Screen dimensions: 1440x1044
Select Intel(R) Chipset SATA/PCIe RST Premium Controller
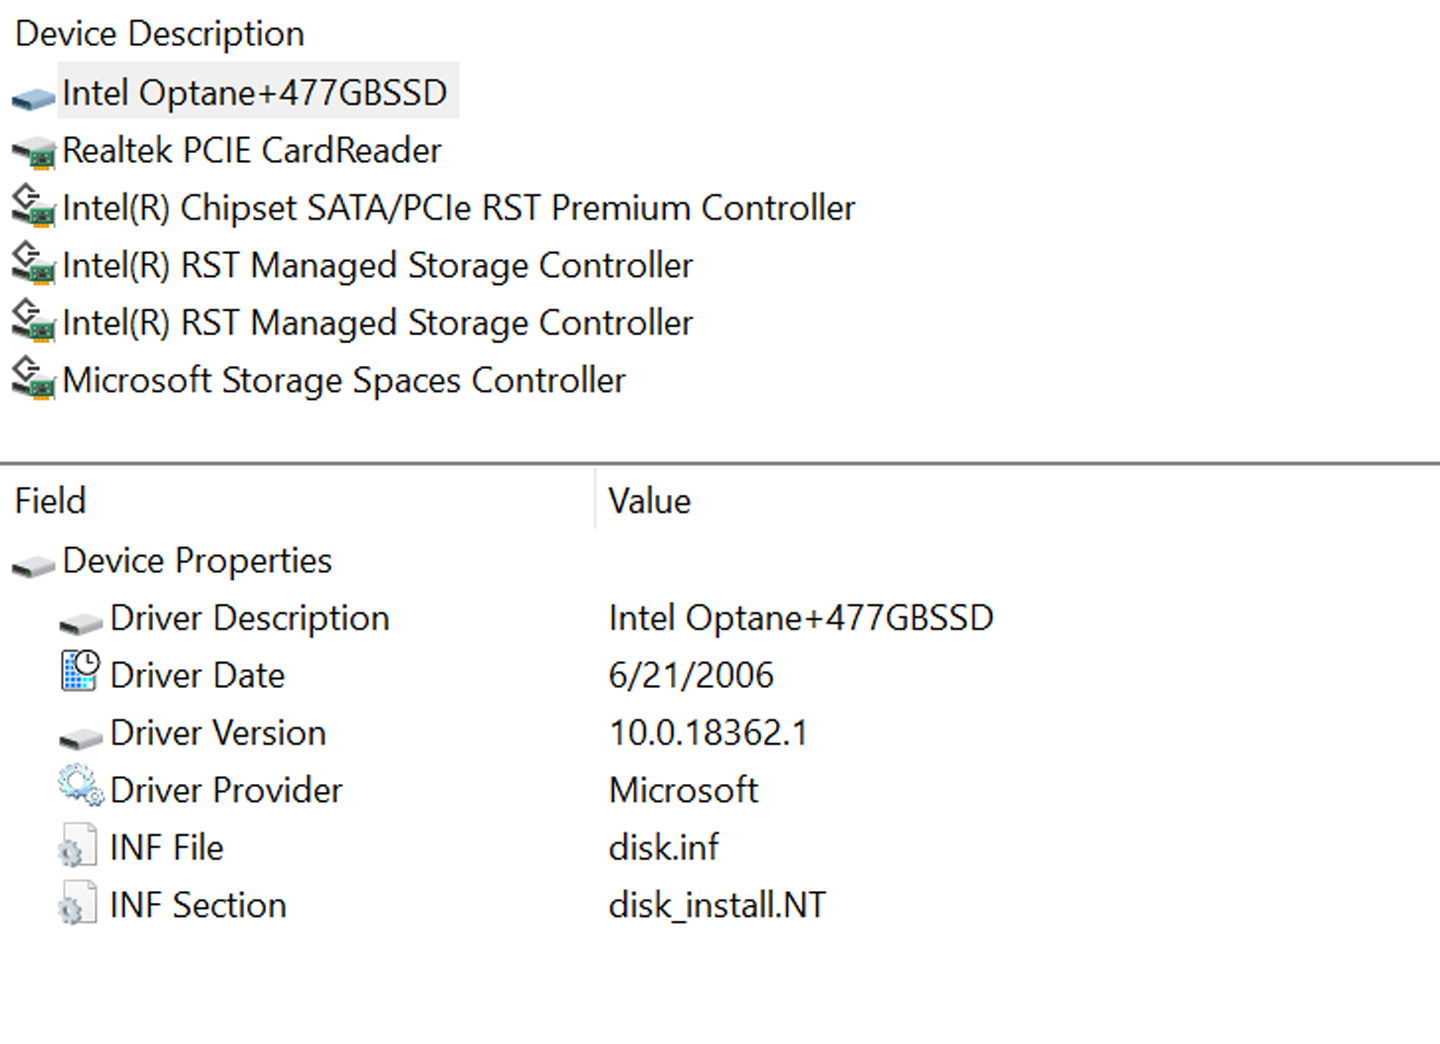coord(458,208)
